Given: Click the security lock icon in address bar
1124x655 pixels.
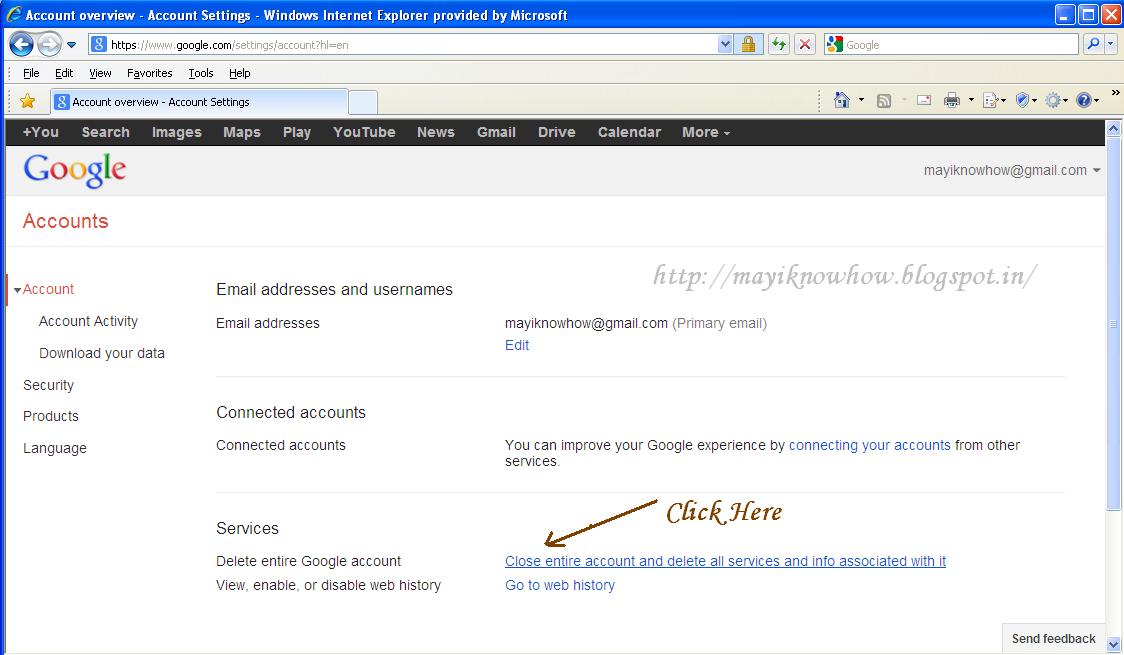Looking at the screenshot, I should (748, 44).
